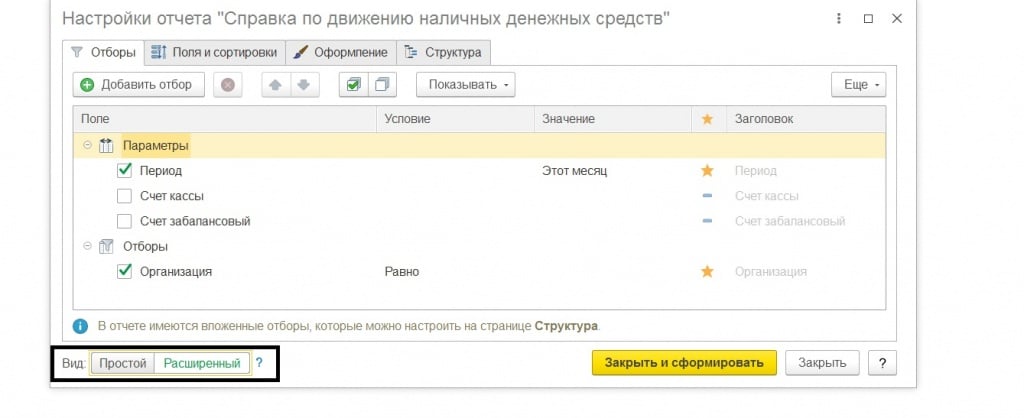Switch to the Поля и сортировки tab
The image size is (1024, 418).
click(215, 52)
